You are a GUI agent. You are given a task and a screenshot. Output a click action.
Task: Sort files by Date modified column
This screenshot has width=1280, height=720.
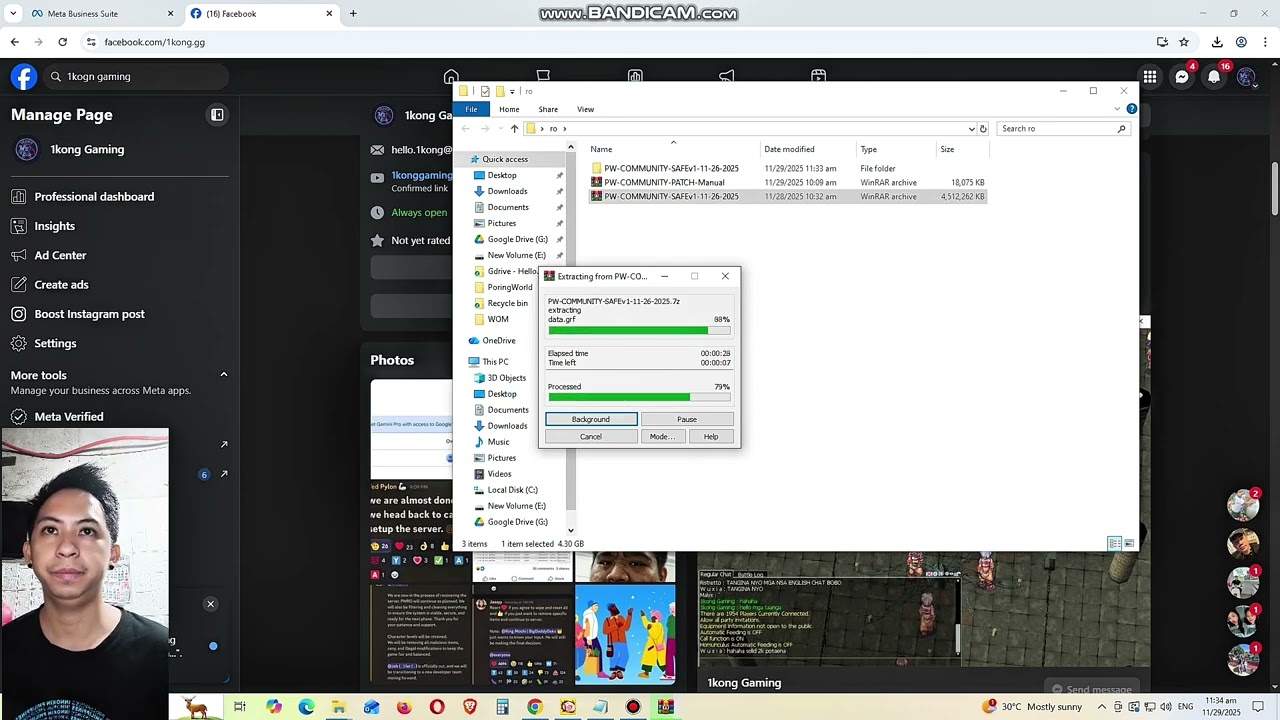[x=789, y=149]
